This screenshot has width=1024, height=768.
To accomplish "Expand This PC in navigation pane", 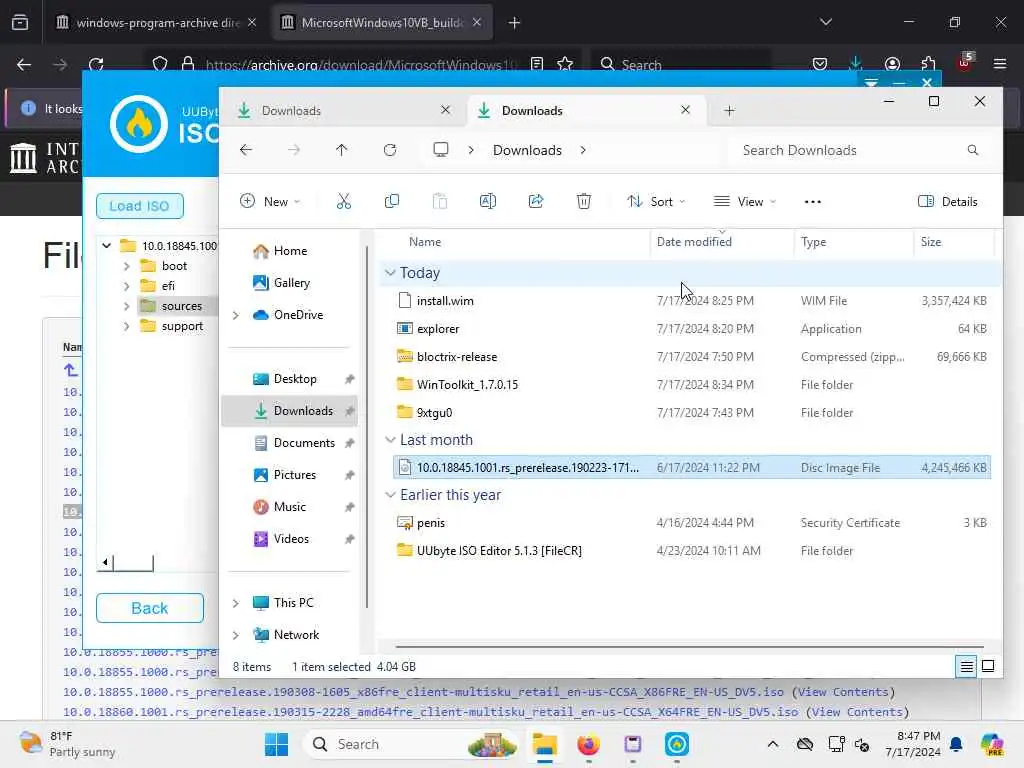I will pyautogui.click(x=236, y=603).
